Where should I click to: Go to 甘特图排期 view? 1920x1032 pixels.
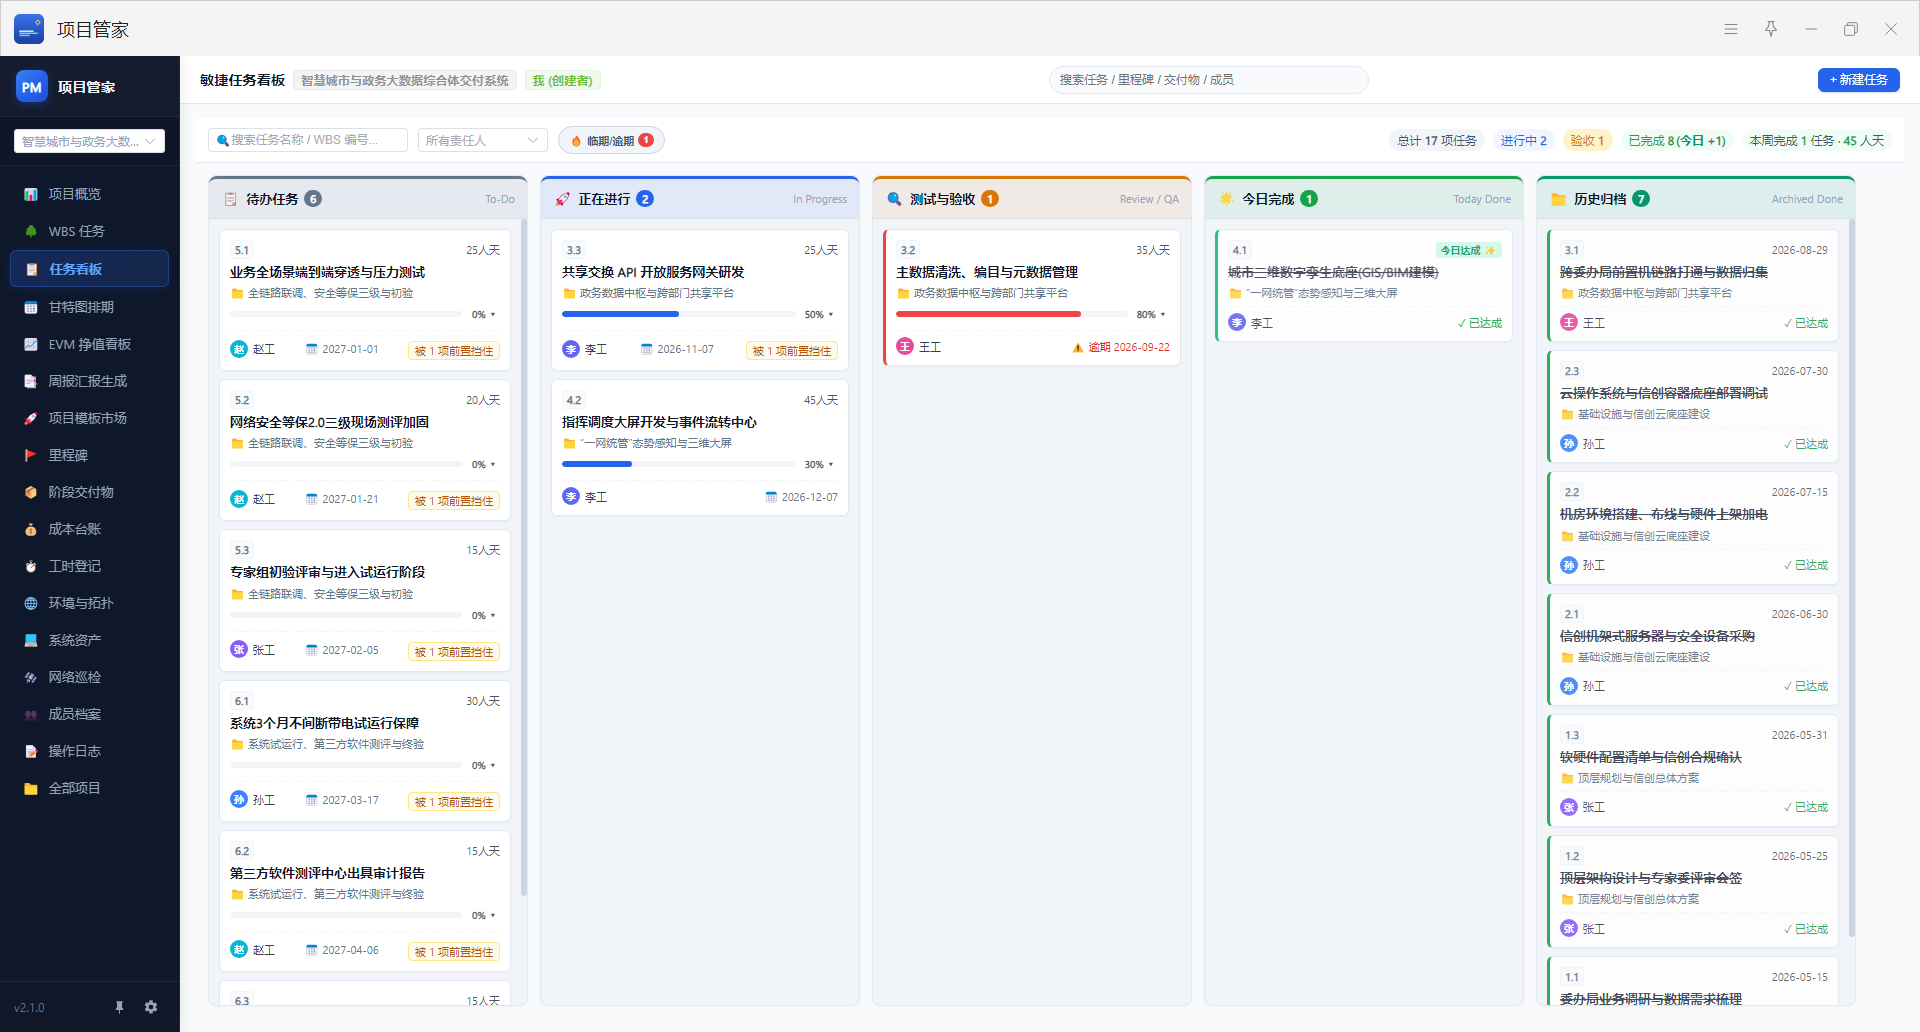click(x=89, y=307)
